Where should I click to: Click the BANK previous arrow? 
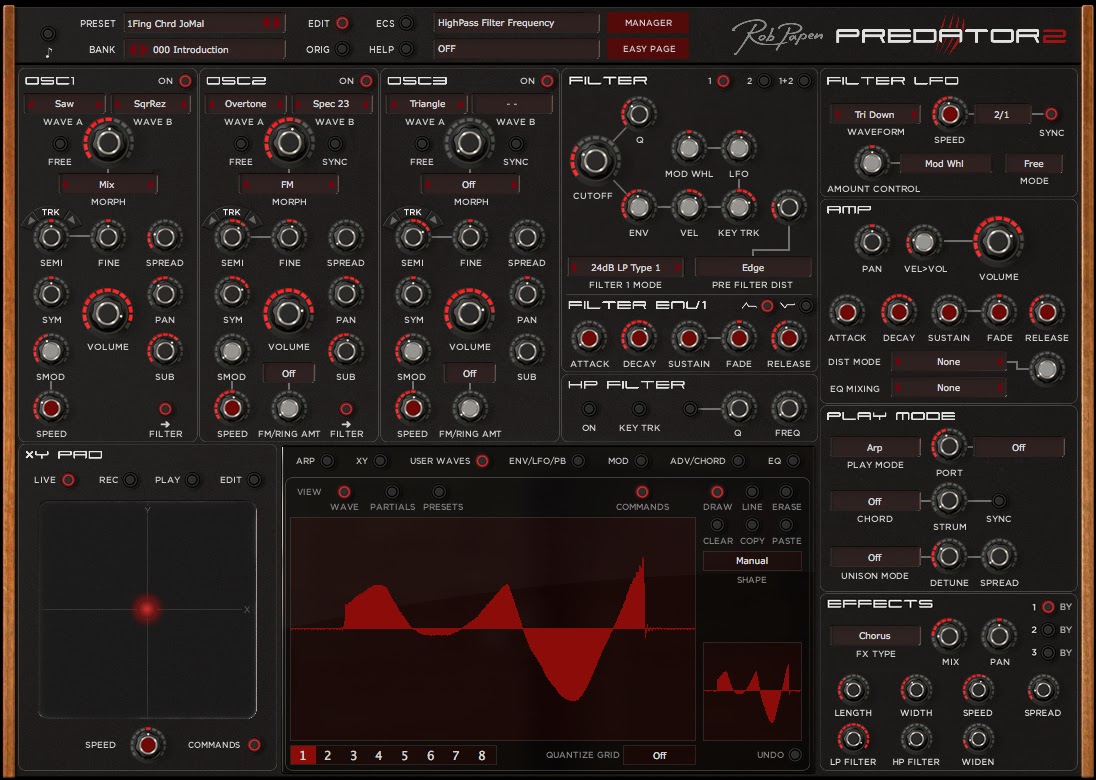point(134,50)
